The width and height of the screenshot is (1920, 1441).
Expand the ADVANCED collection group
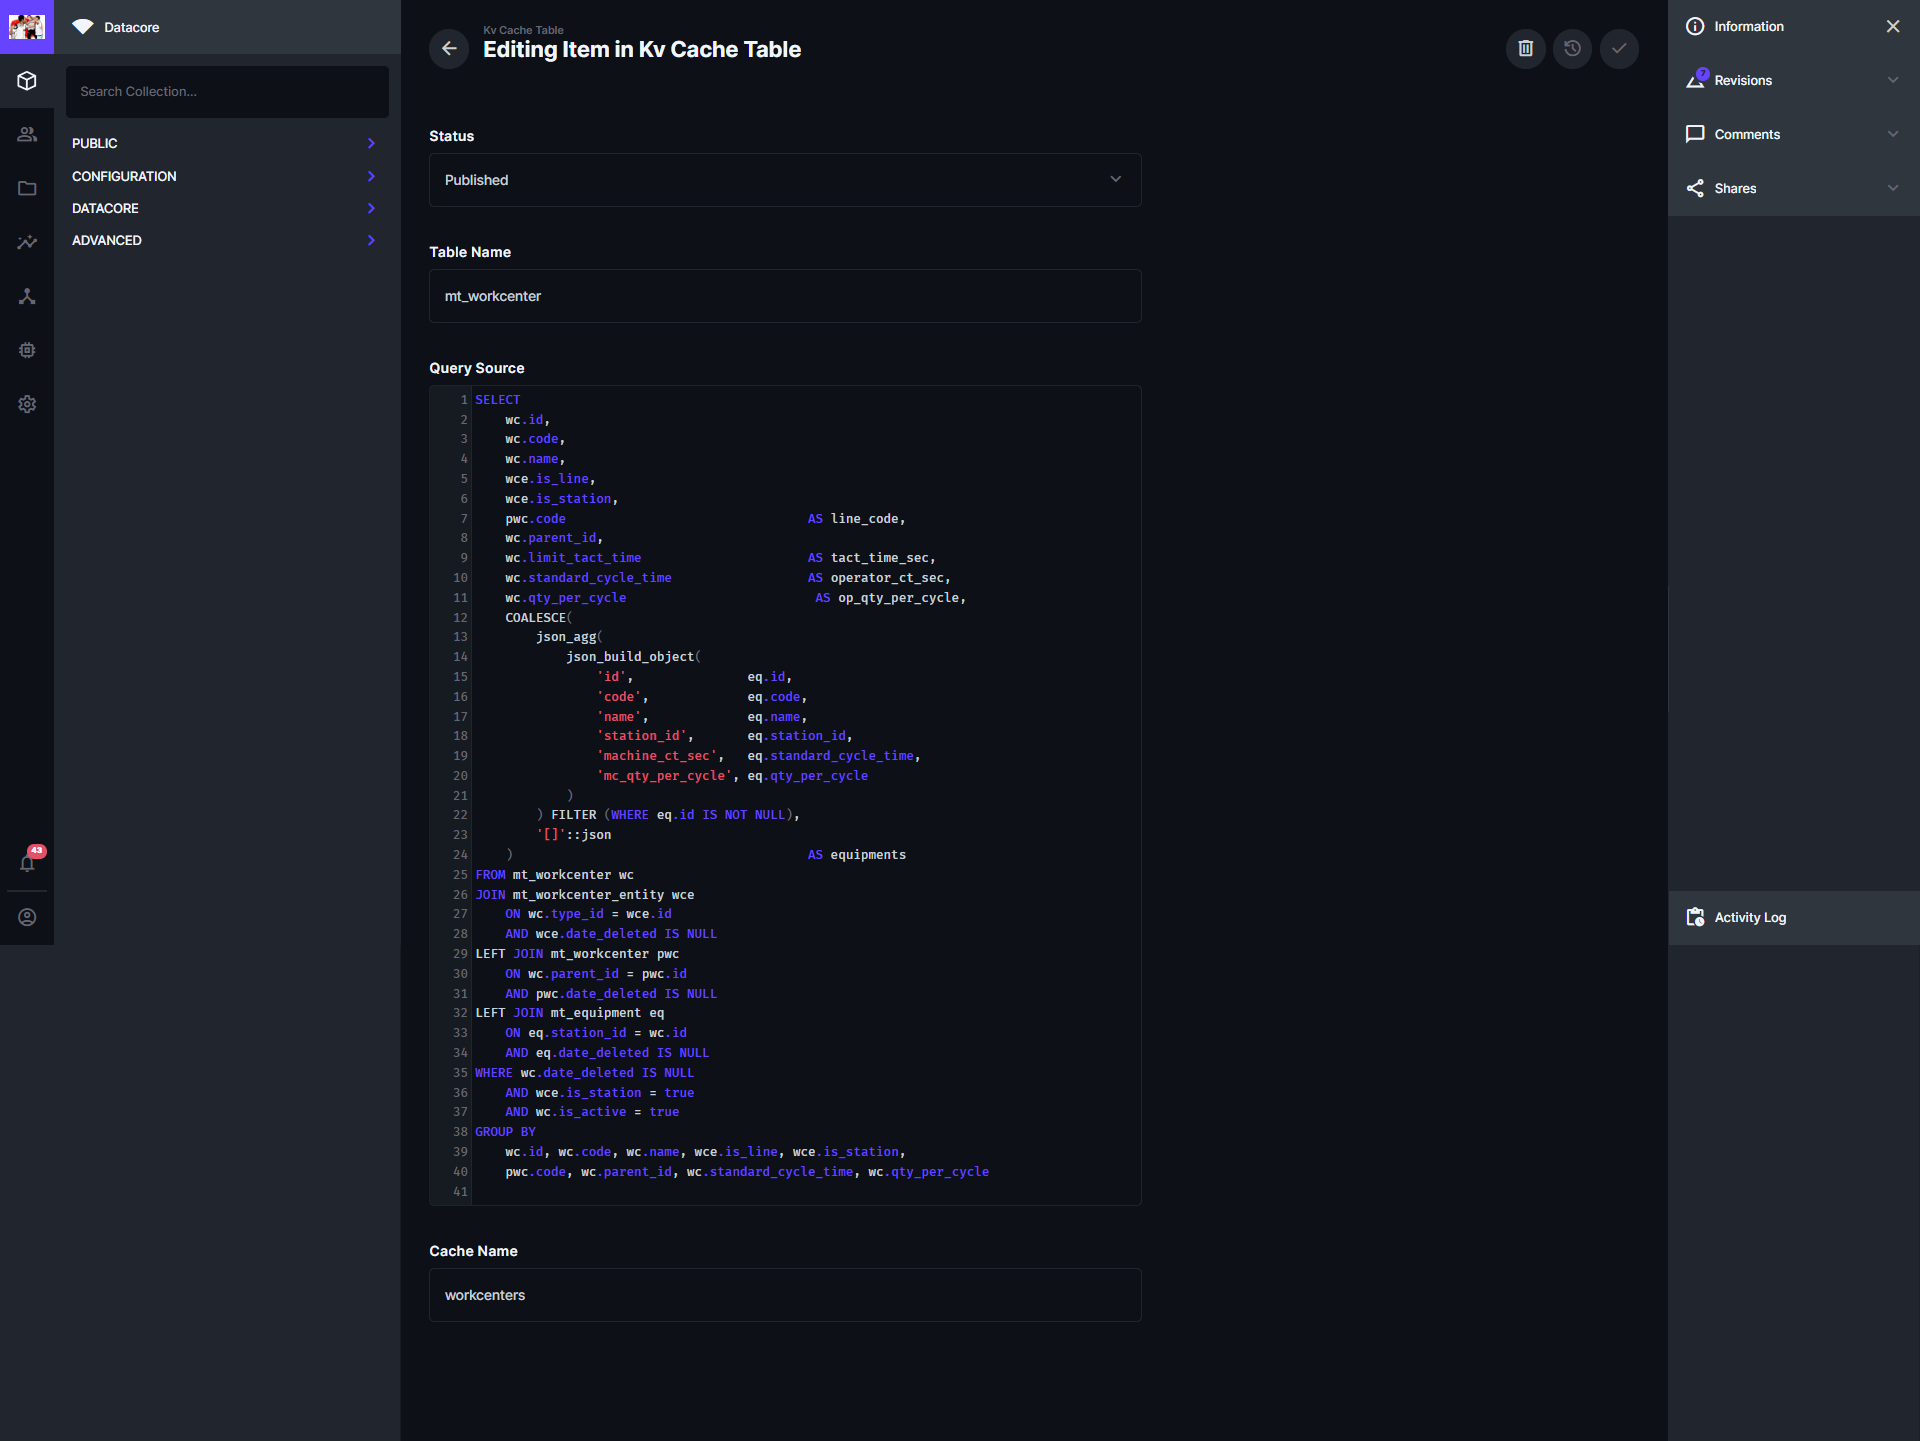point(227,240)
